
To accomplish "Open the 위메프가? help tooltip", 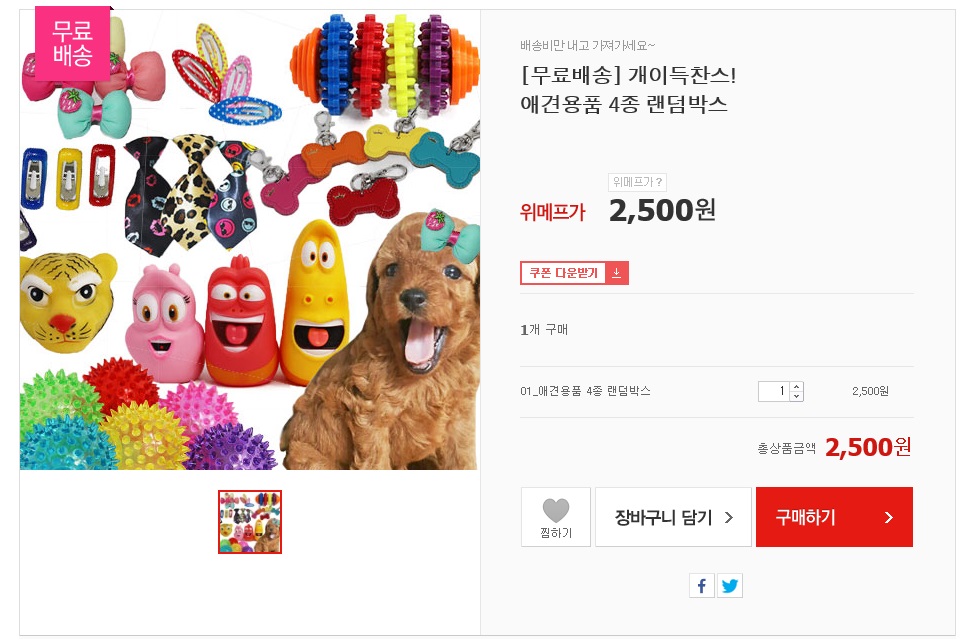I will 637,182.
